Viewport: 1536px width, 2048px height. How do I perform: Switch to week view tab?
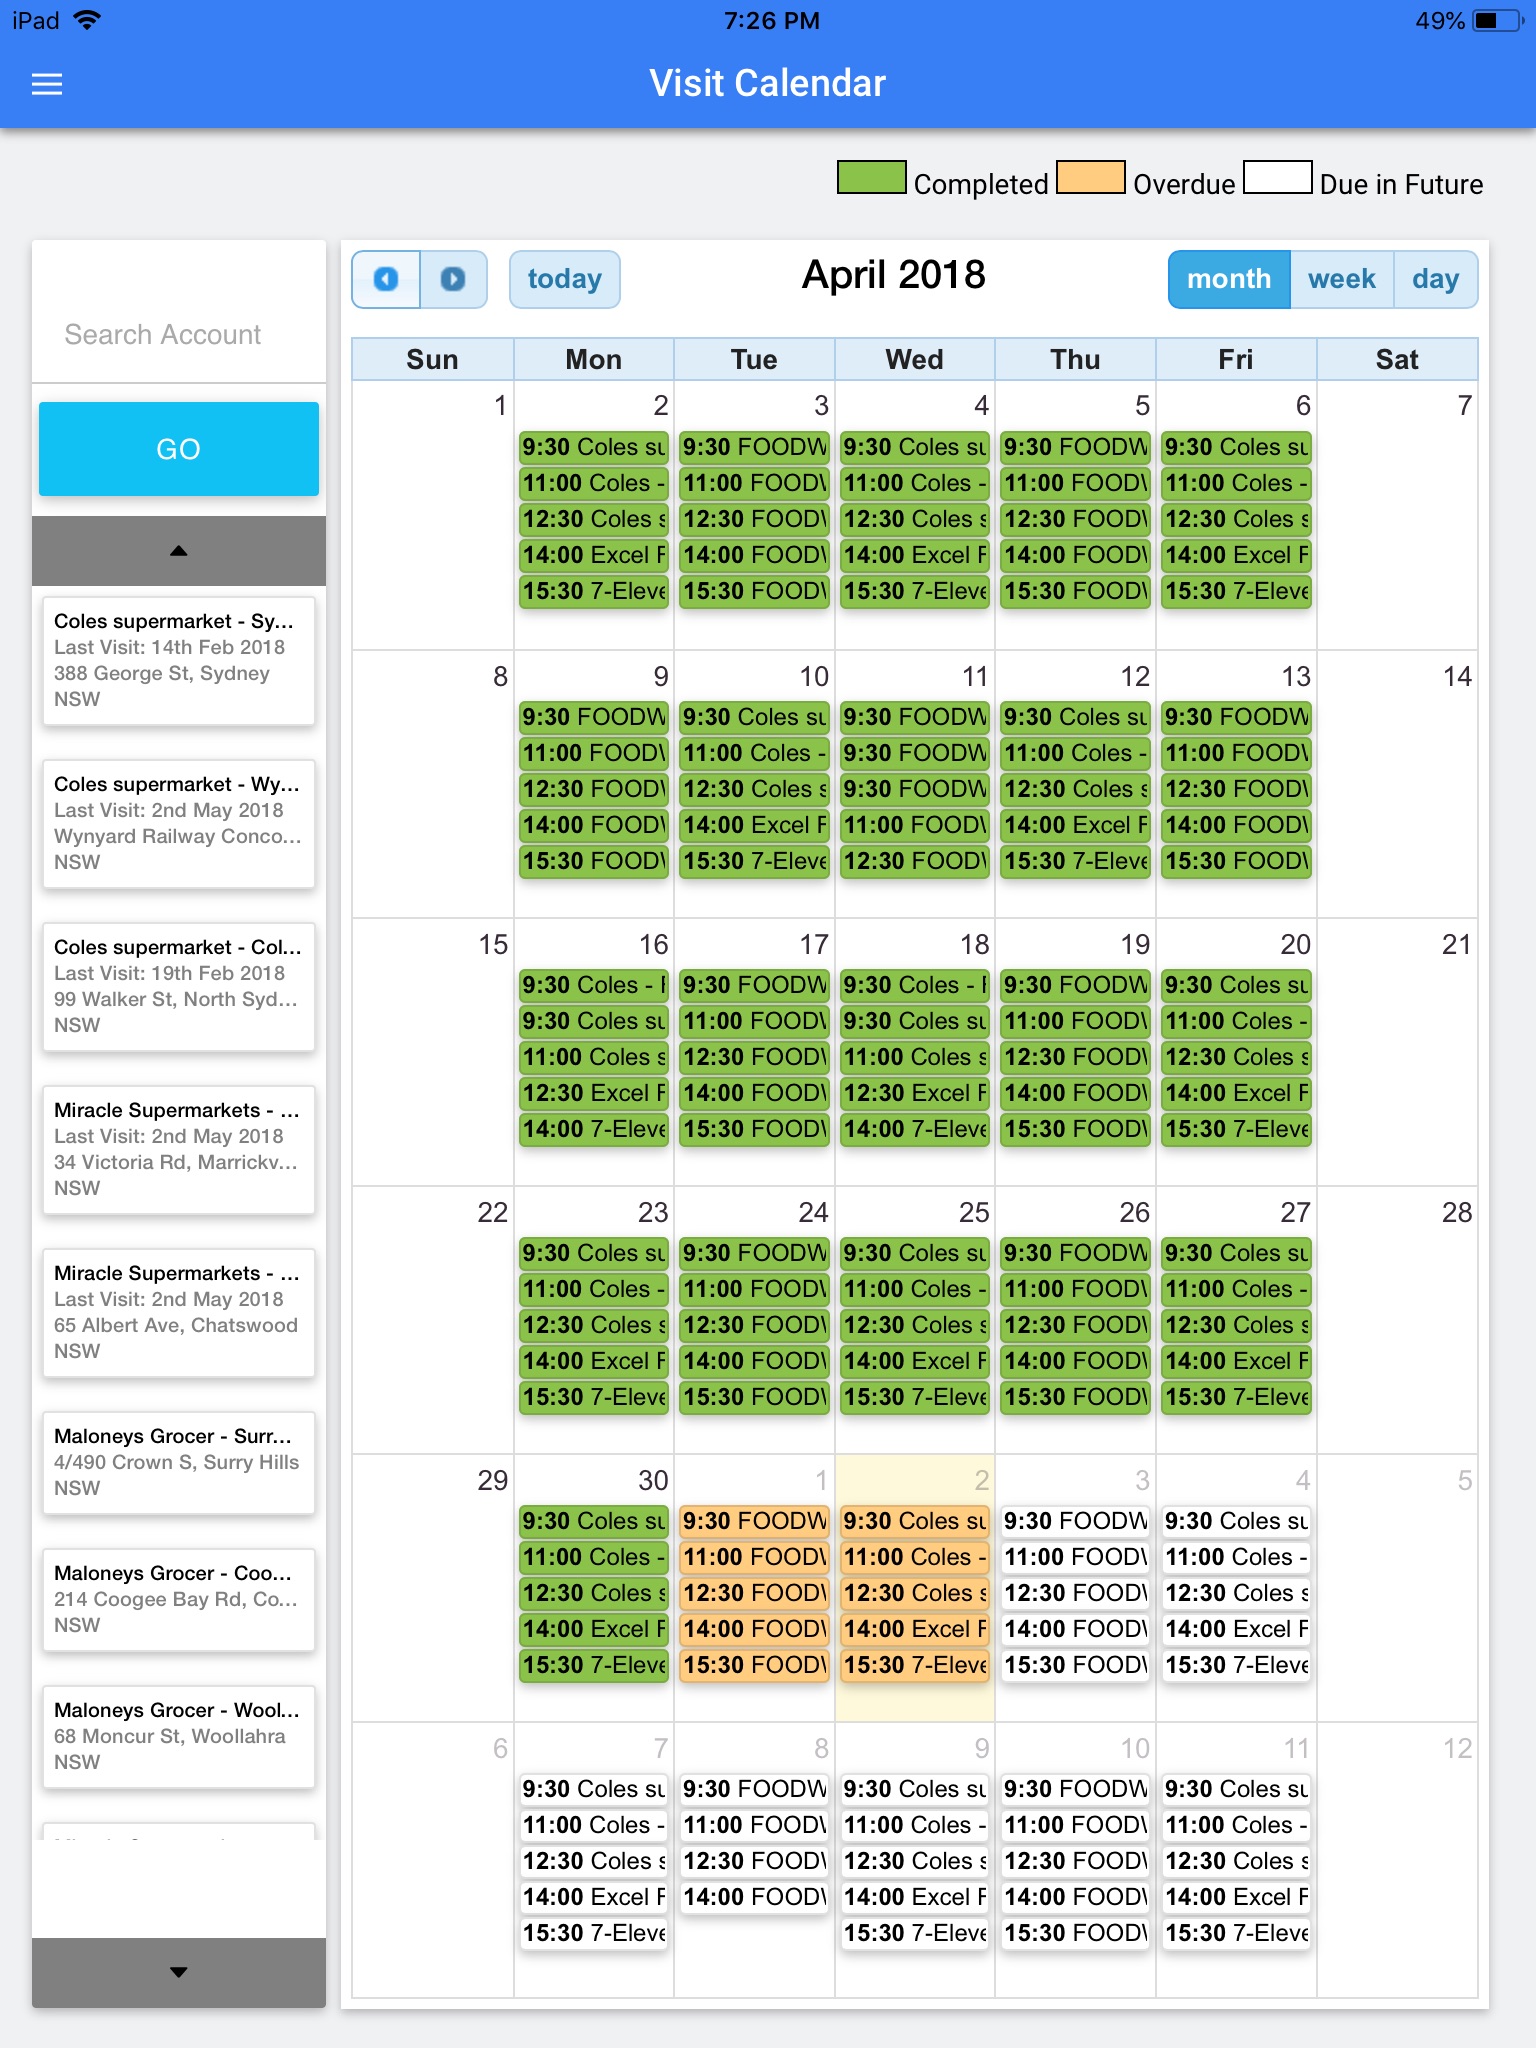pyautogui.click(x=1341, y=279)
